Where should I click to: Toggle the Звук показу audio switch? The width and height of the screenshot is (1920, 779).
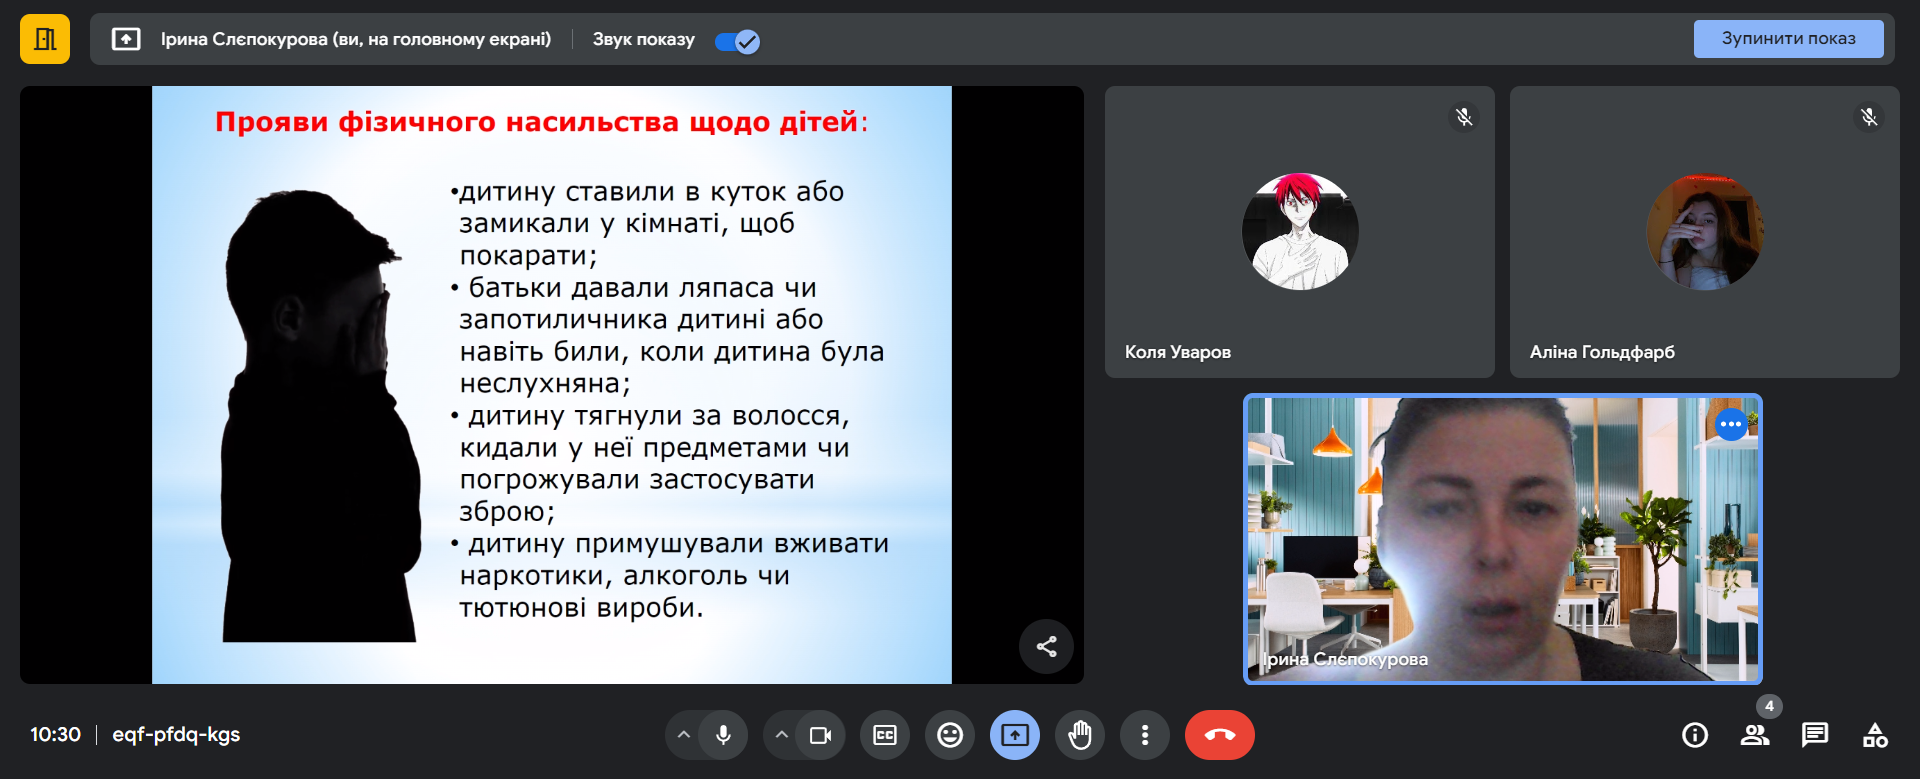tap(738, 41)
